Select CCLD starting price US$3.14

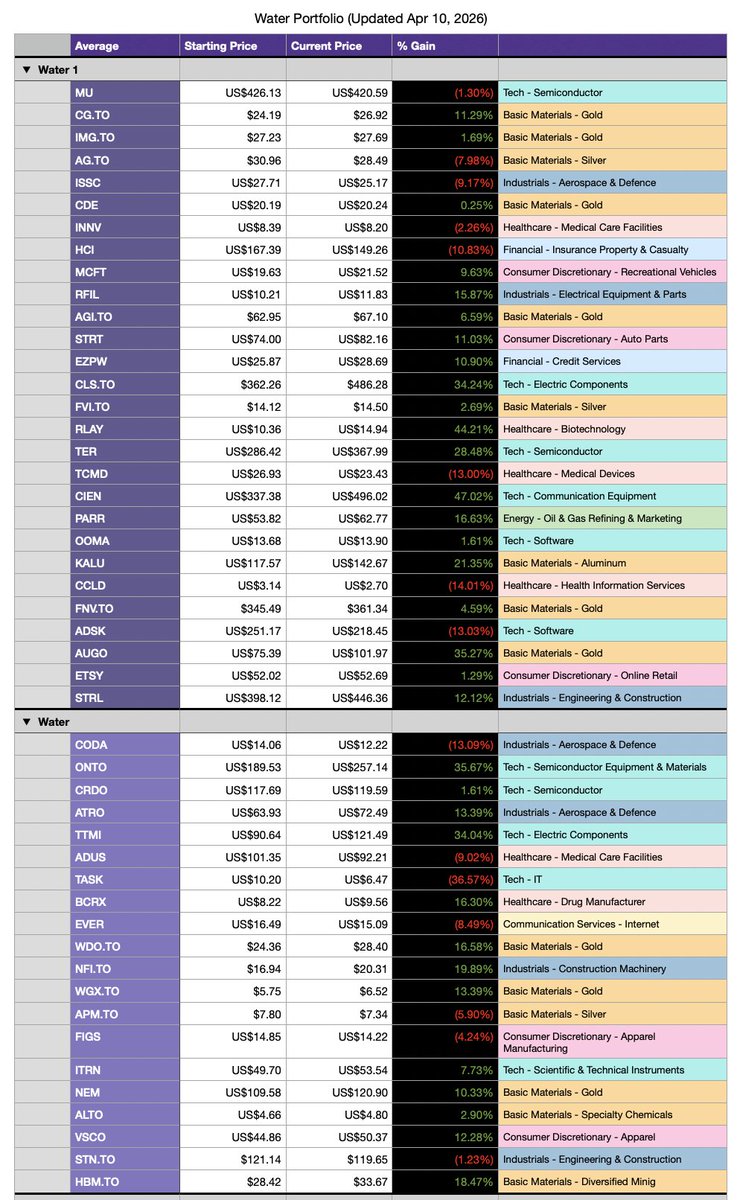[x=233, y=586]
